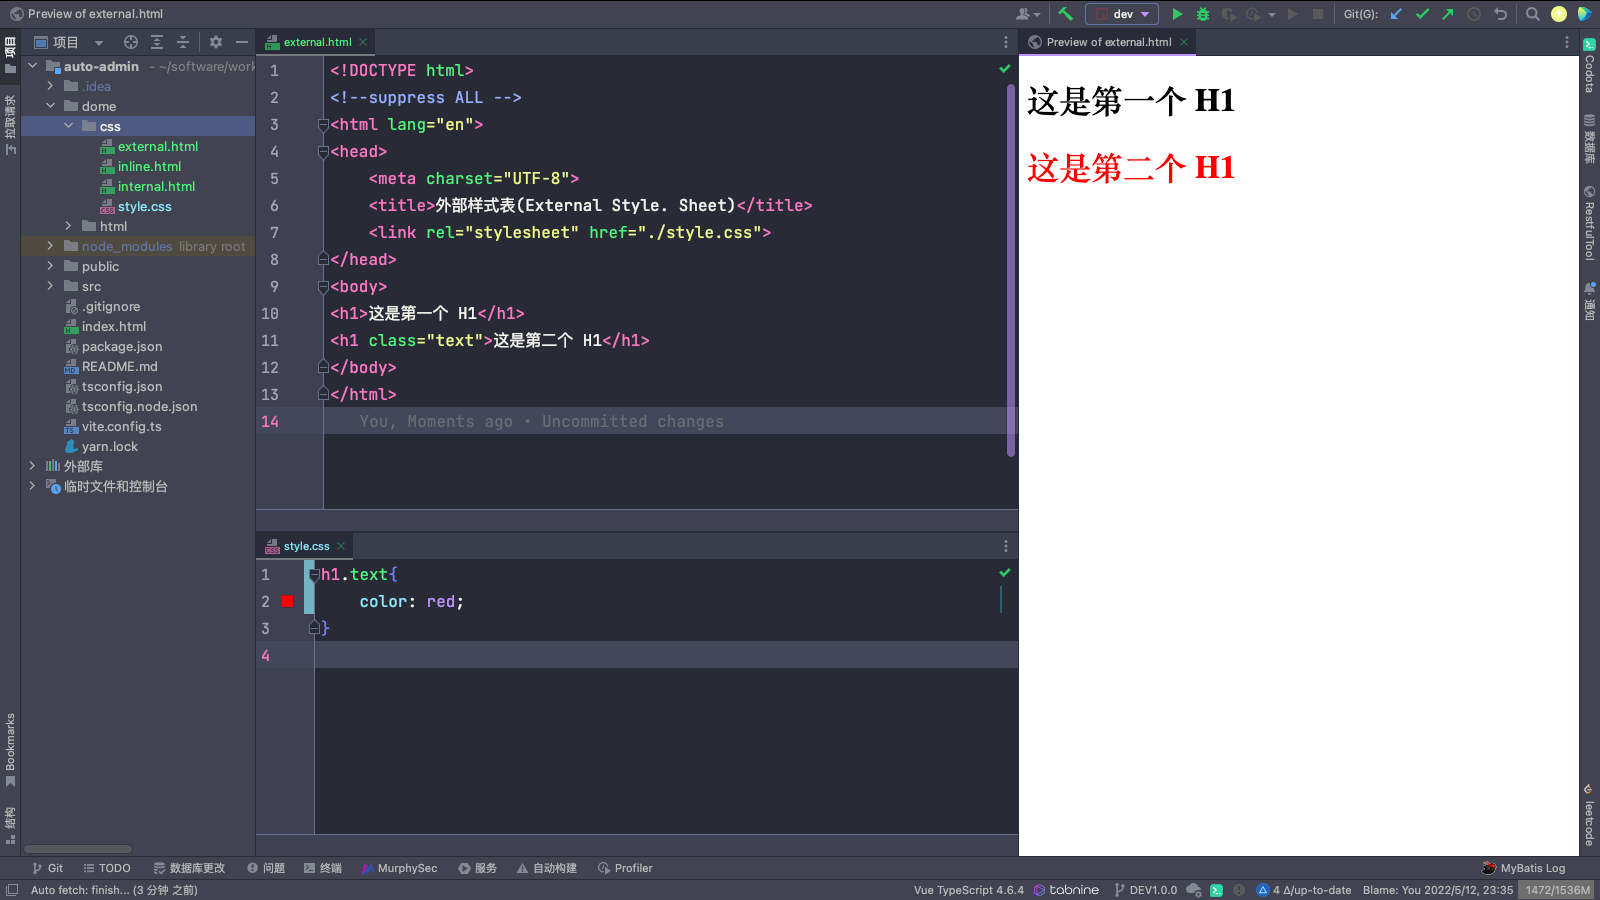Click the locate file crosshair icon
The image size is (1600, 900).
[x=131, y=42]
